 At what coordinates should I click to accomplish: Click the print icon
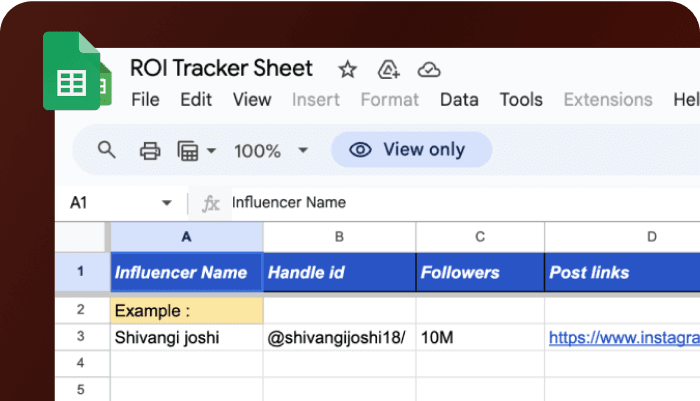[150, 150]
